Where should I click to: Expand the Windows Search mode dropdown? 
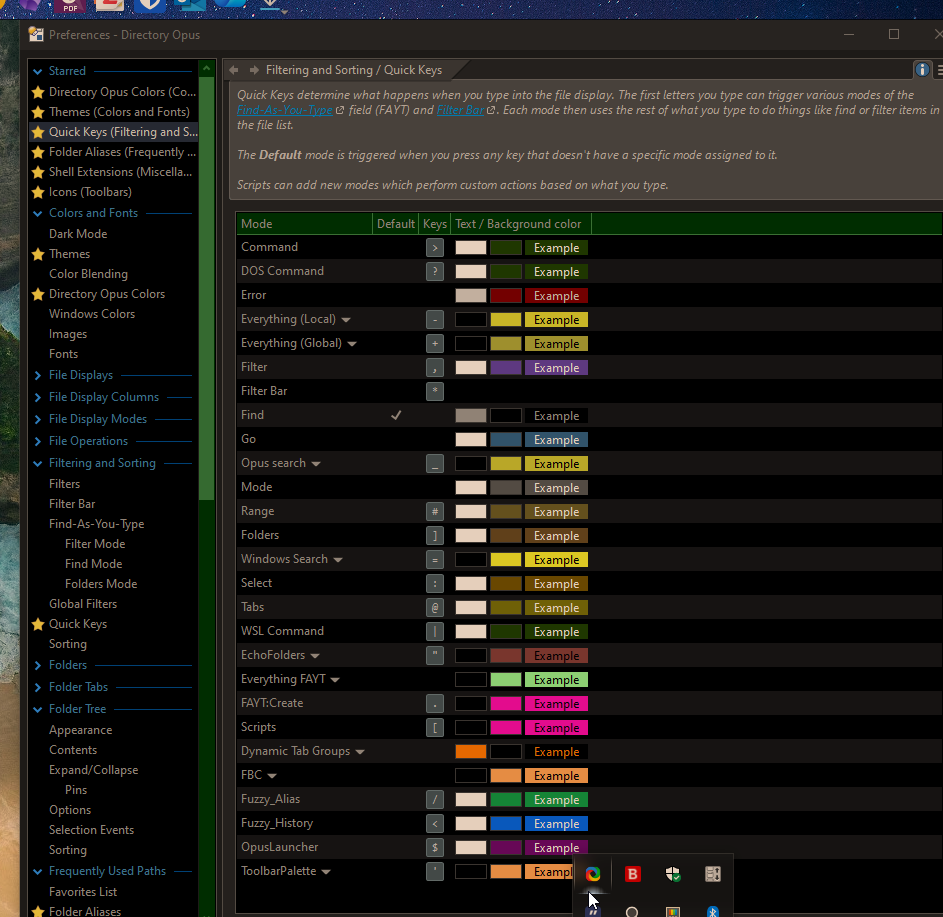click(x=338, y=560)
